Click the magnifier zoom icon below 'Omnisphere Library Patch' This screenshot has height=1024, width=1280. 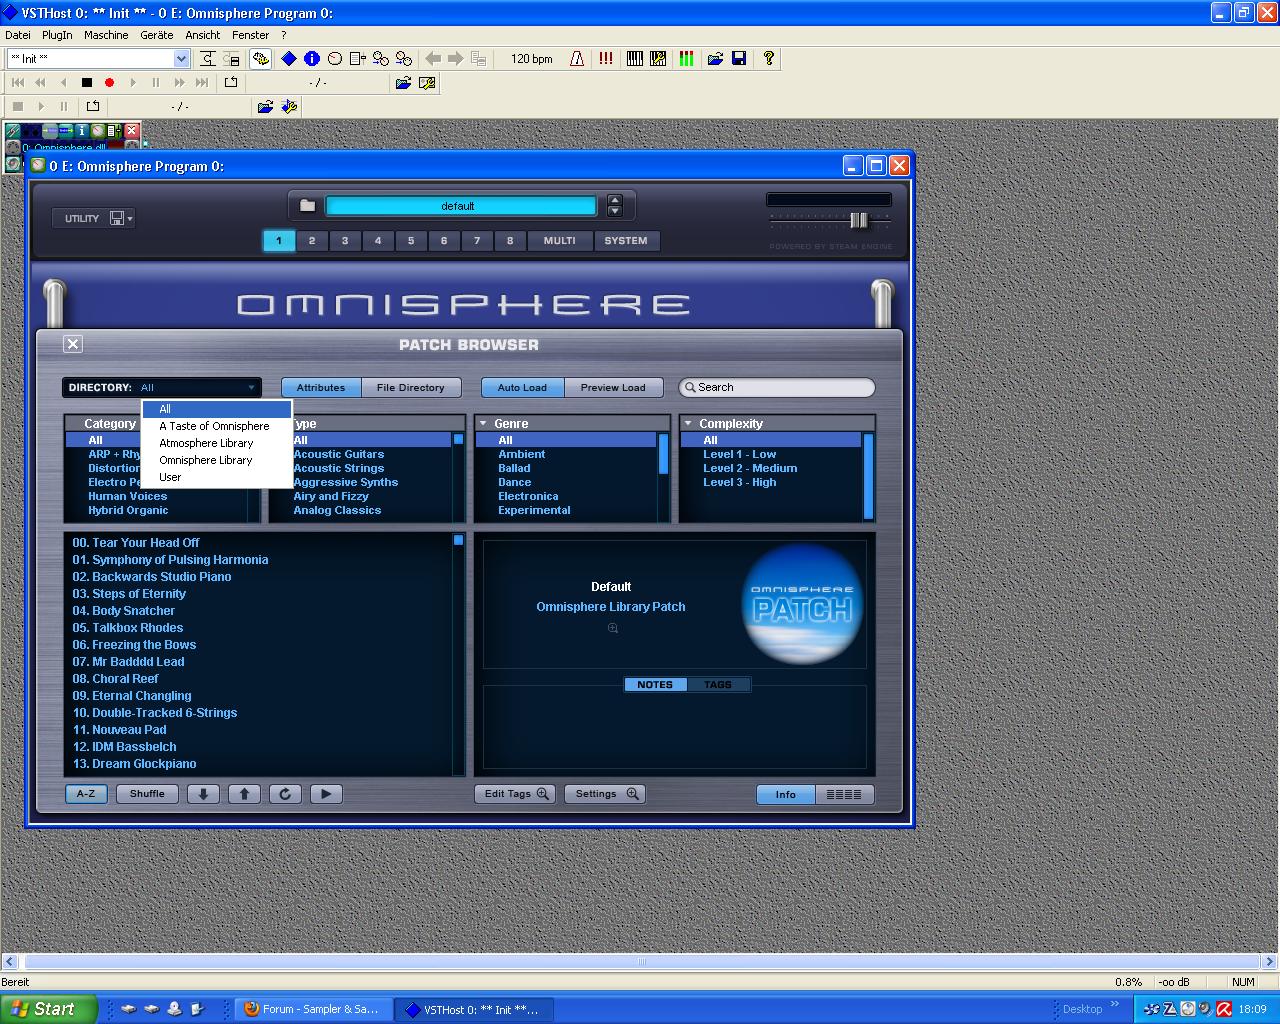[613, 628]
